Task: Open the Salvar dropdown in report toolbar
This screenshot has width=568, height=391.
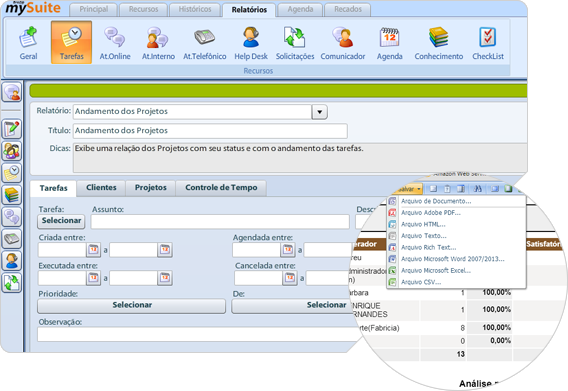Action: coord(409,189)
